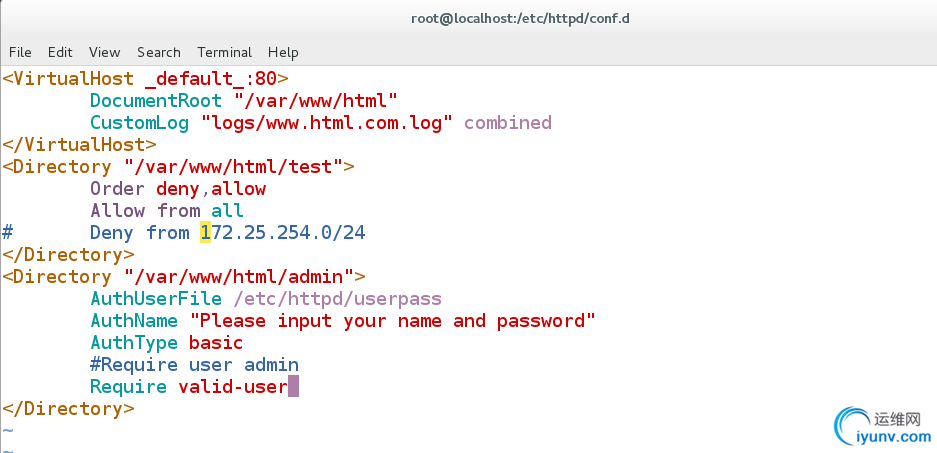
Task: Click the commented #Require user admin line
Action: coord(194,365)
